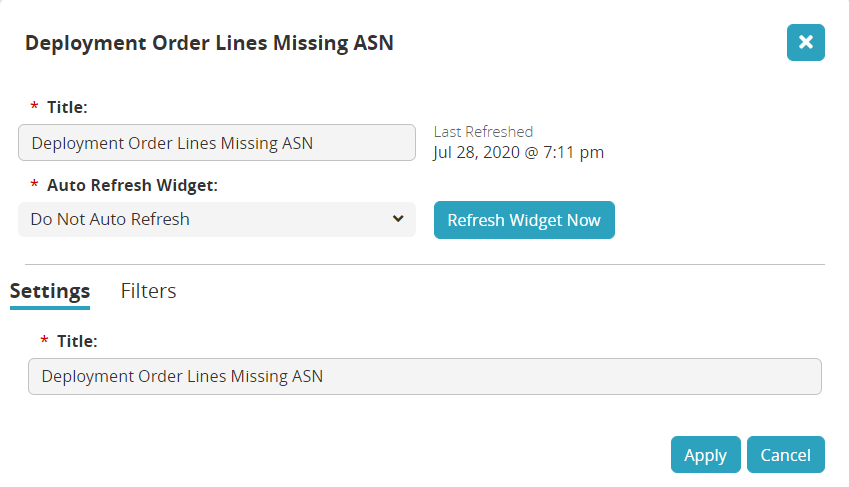Click the red asterisk beside Auto Refresh Widget
849x487 pixels.
coord(35,186)
